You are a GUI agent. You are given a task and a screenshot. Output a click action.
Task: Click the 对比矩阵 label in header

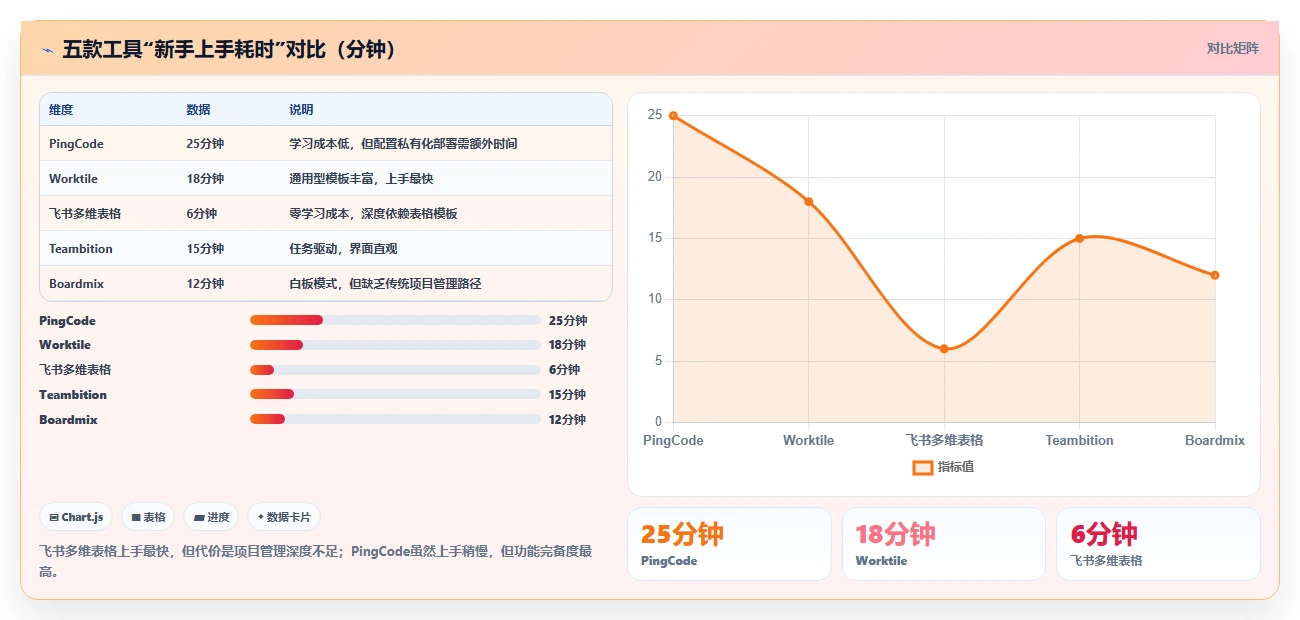point(1232,48)
